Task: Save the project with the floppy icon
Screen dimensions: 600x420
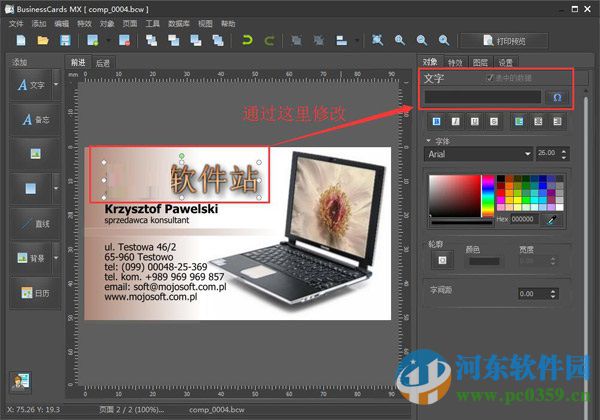Action: coord(65,40)
